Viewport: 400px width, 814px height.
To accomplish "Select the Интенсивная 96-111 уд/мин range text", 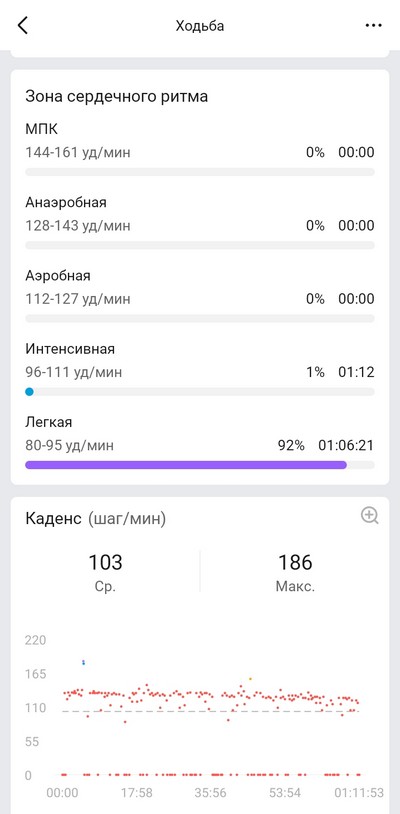I will click(x=74, y=372).
